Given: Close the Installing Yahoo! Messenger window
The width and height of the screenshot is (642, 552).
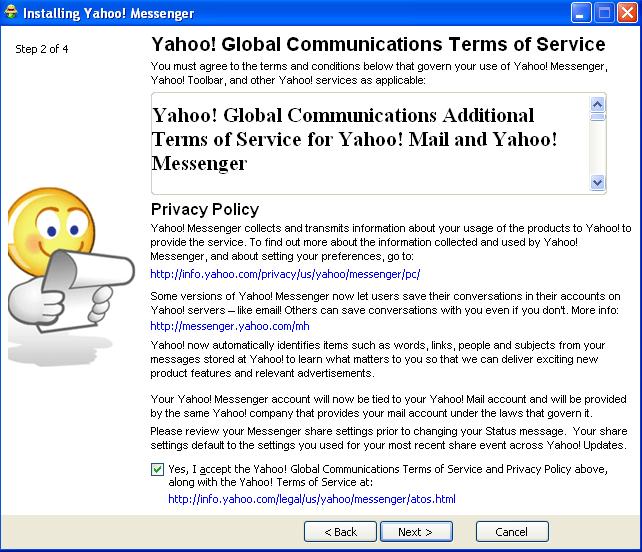Looking at the screenshot, I should coord(627,13).
